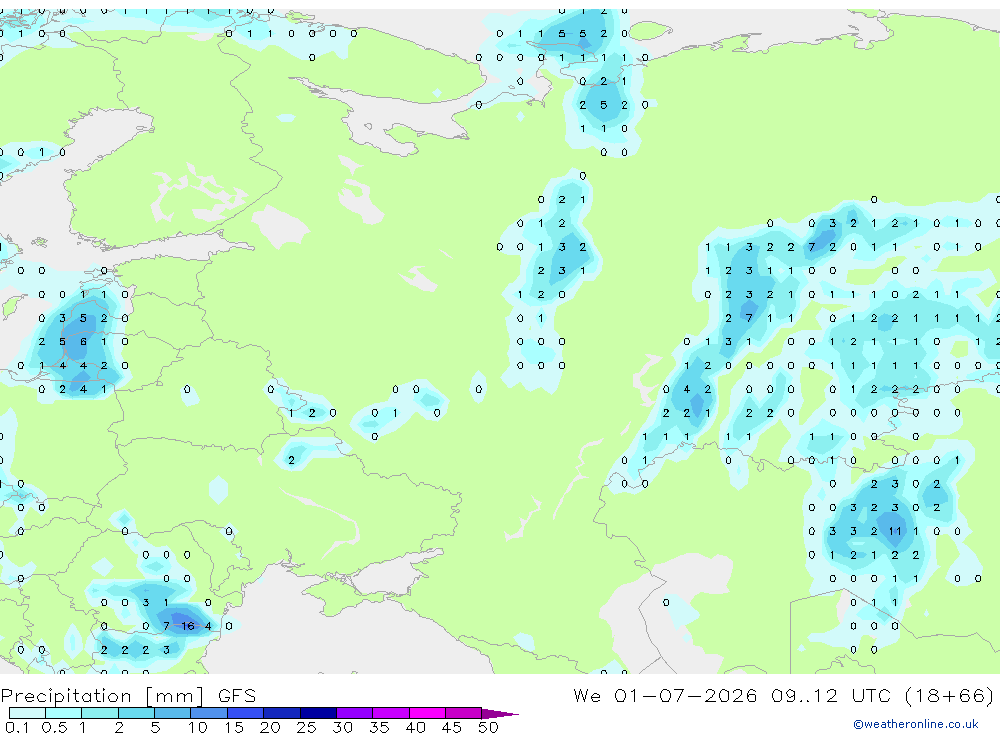The width and height of the screenshot is (1000, 733).
Task: Click the legend label '0.5'
Action: point(54,727)
